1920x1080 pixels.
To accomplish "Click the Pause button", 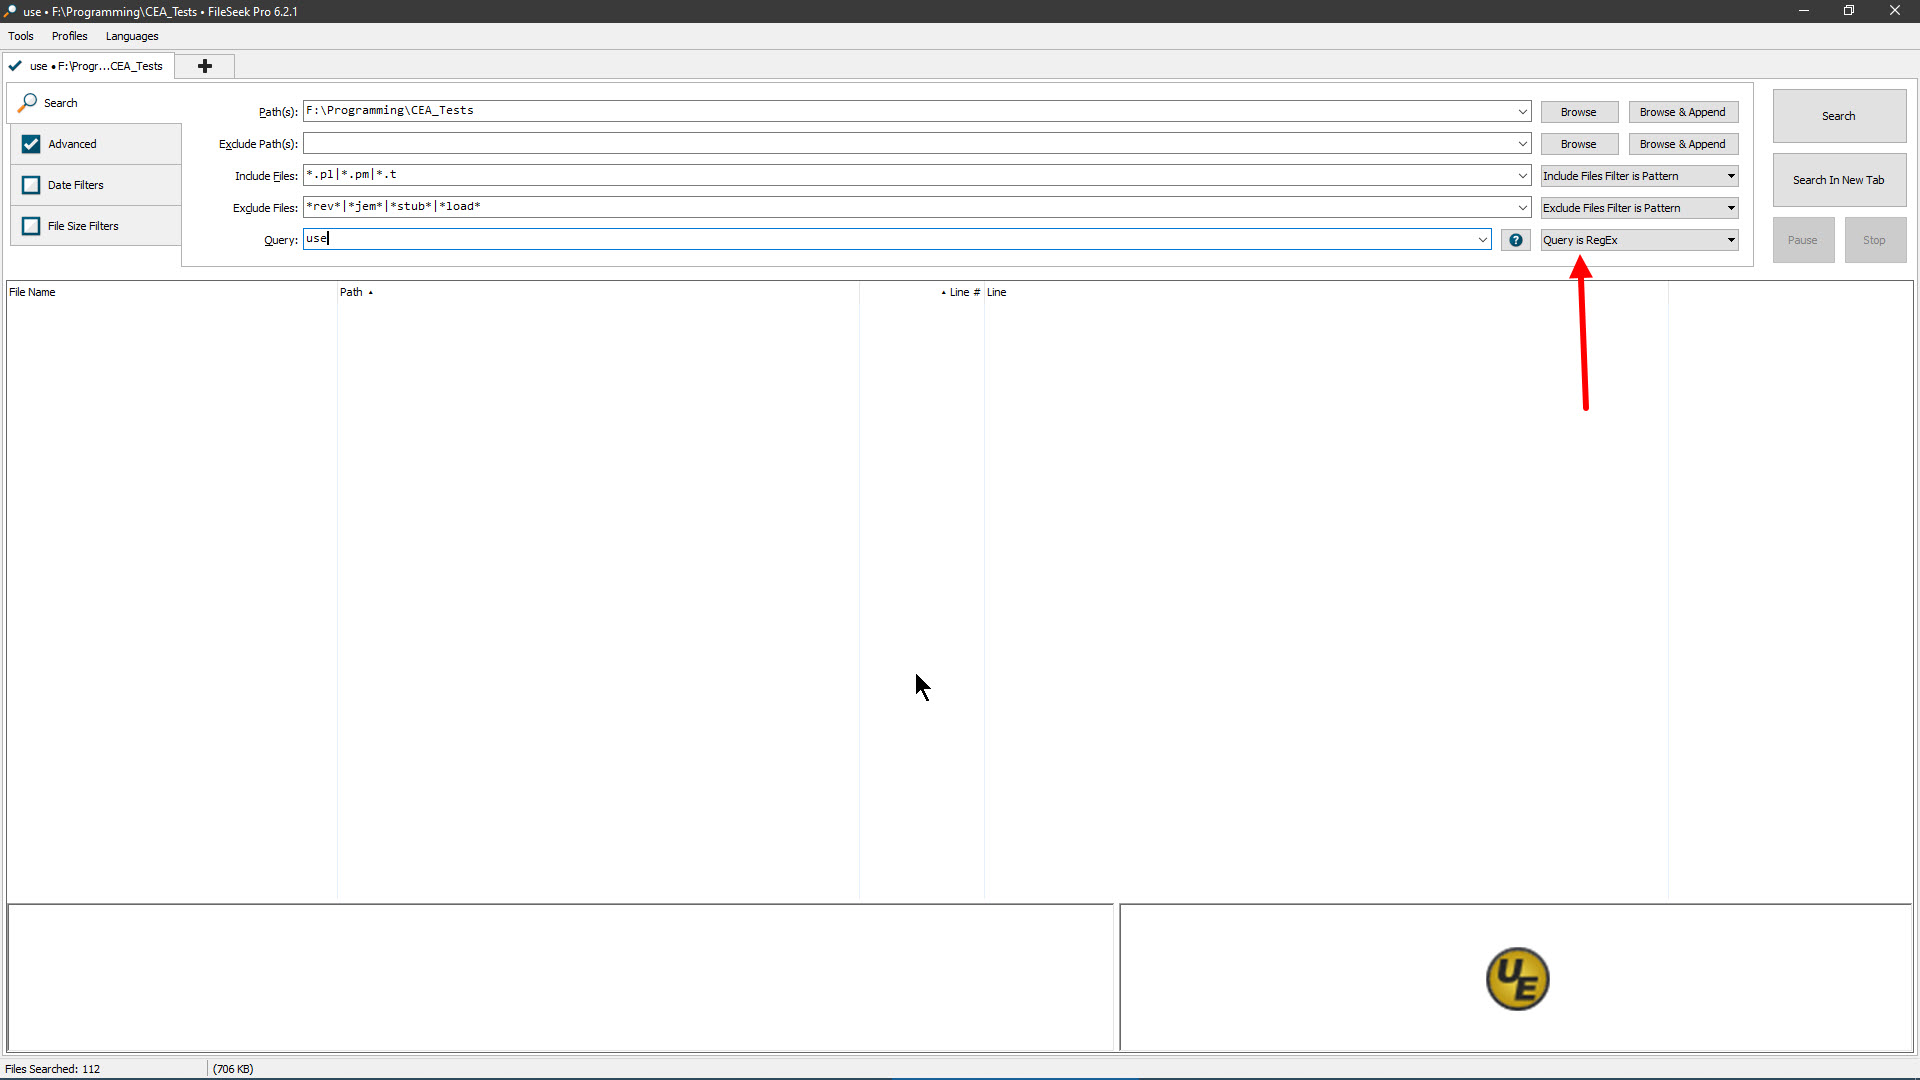I will [x=1803, y=240].
